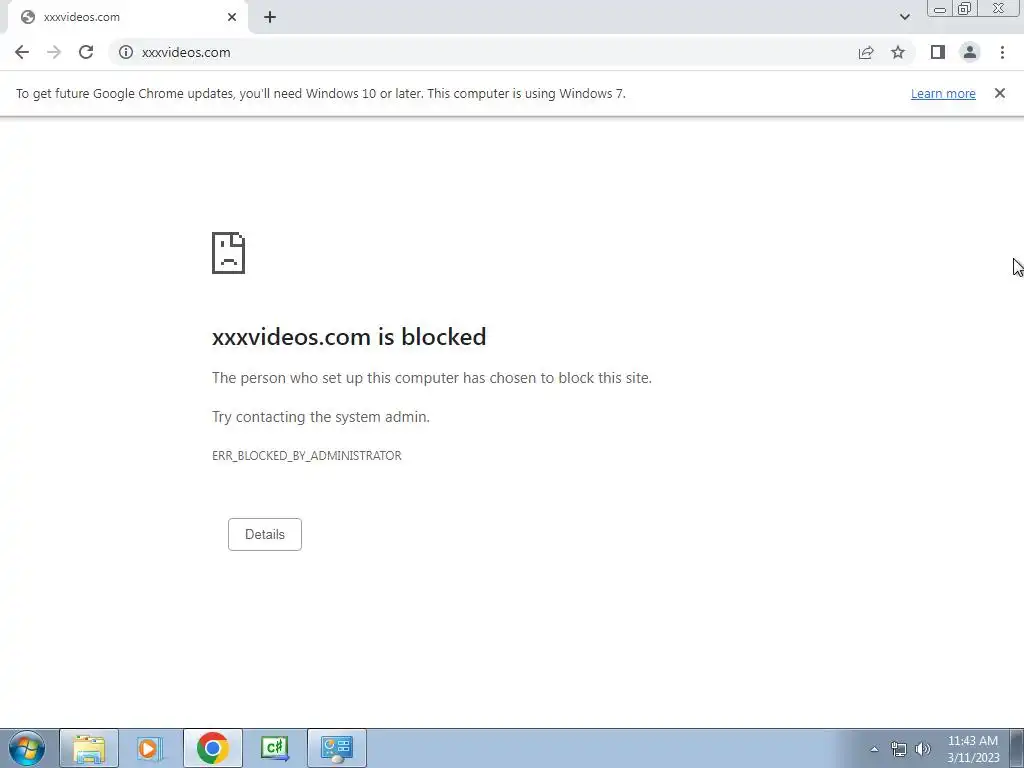
Task: Click 'xxxvideos.com is blocked' heading
Action: click(x=349, y=337)
